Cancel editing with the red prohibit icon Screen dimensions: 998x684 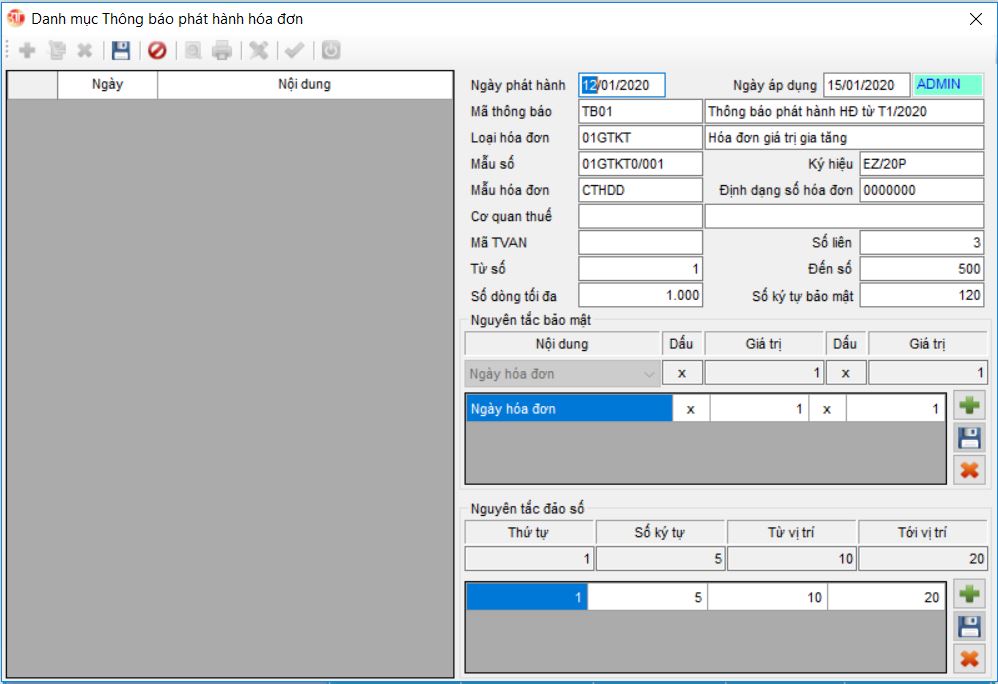point(157,50)
